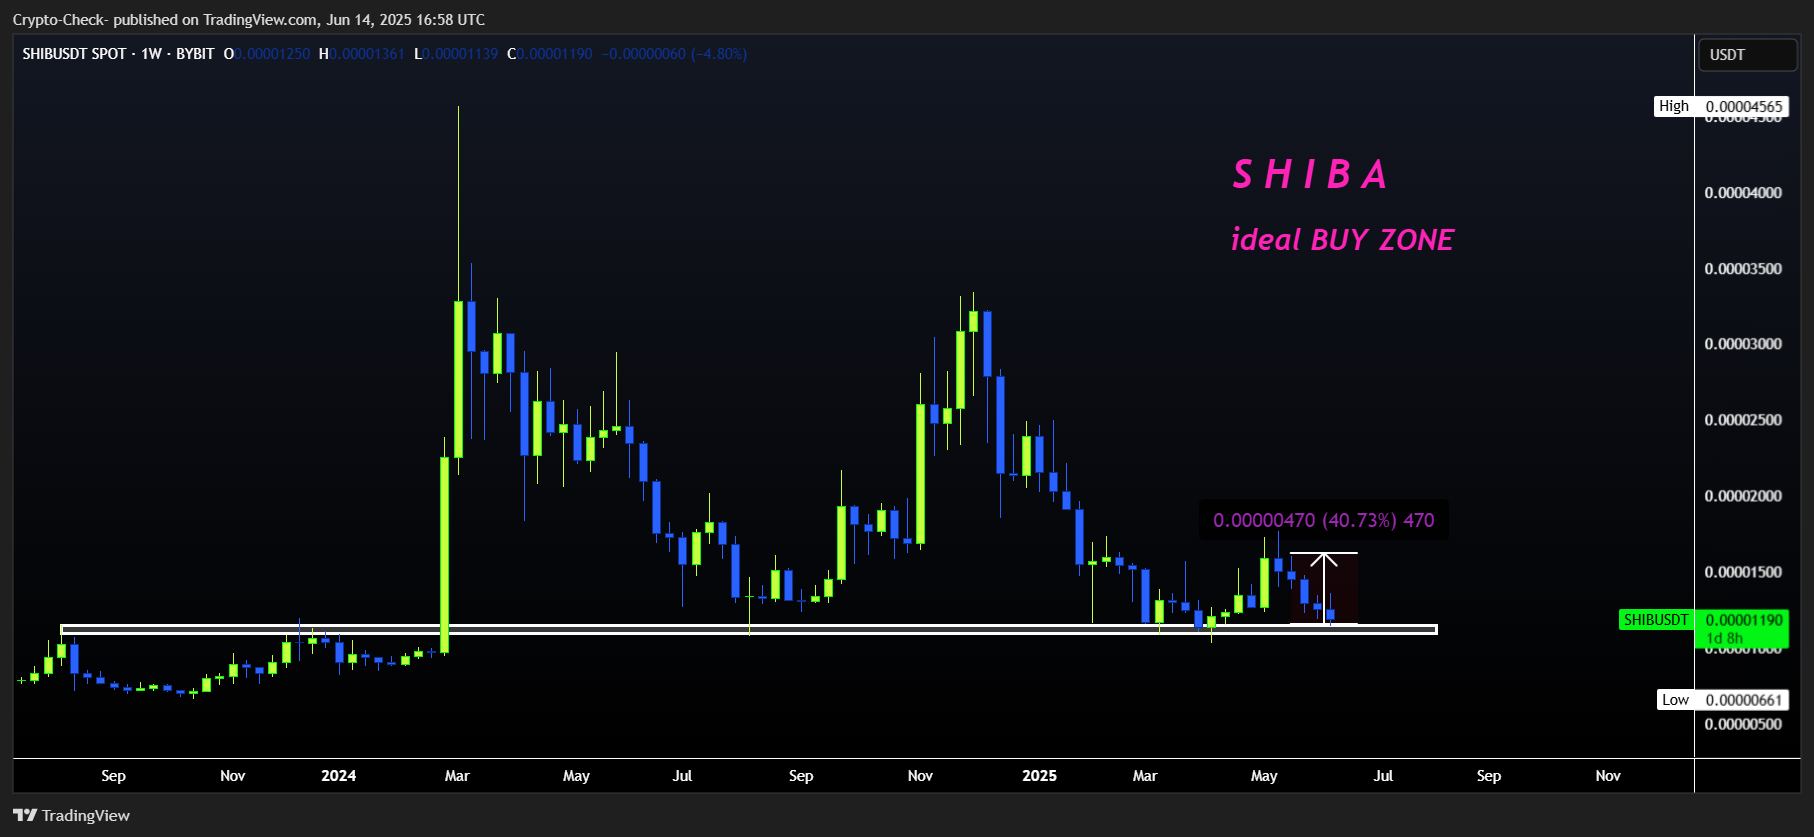Click the Mar label after 2024
Image resolution: width=1814 pixels, height=837 pixels.
click(x=457, y=776)
